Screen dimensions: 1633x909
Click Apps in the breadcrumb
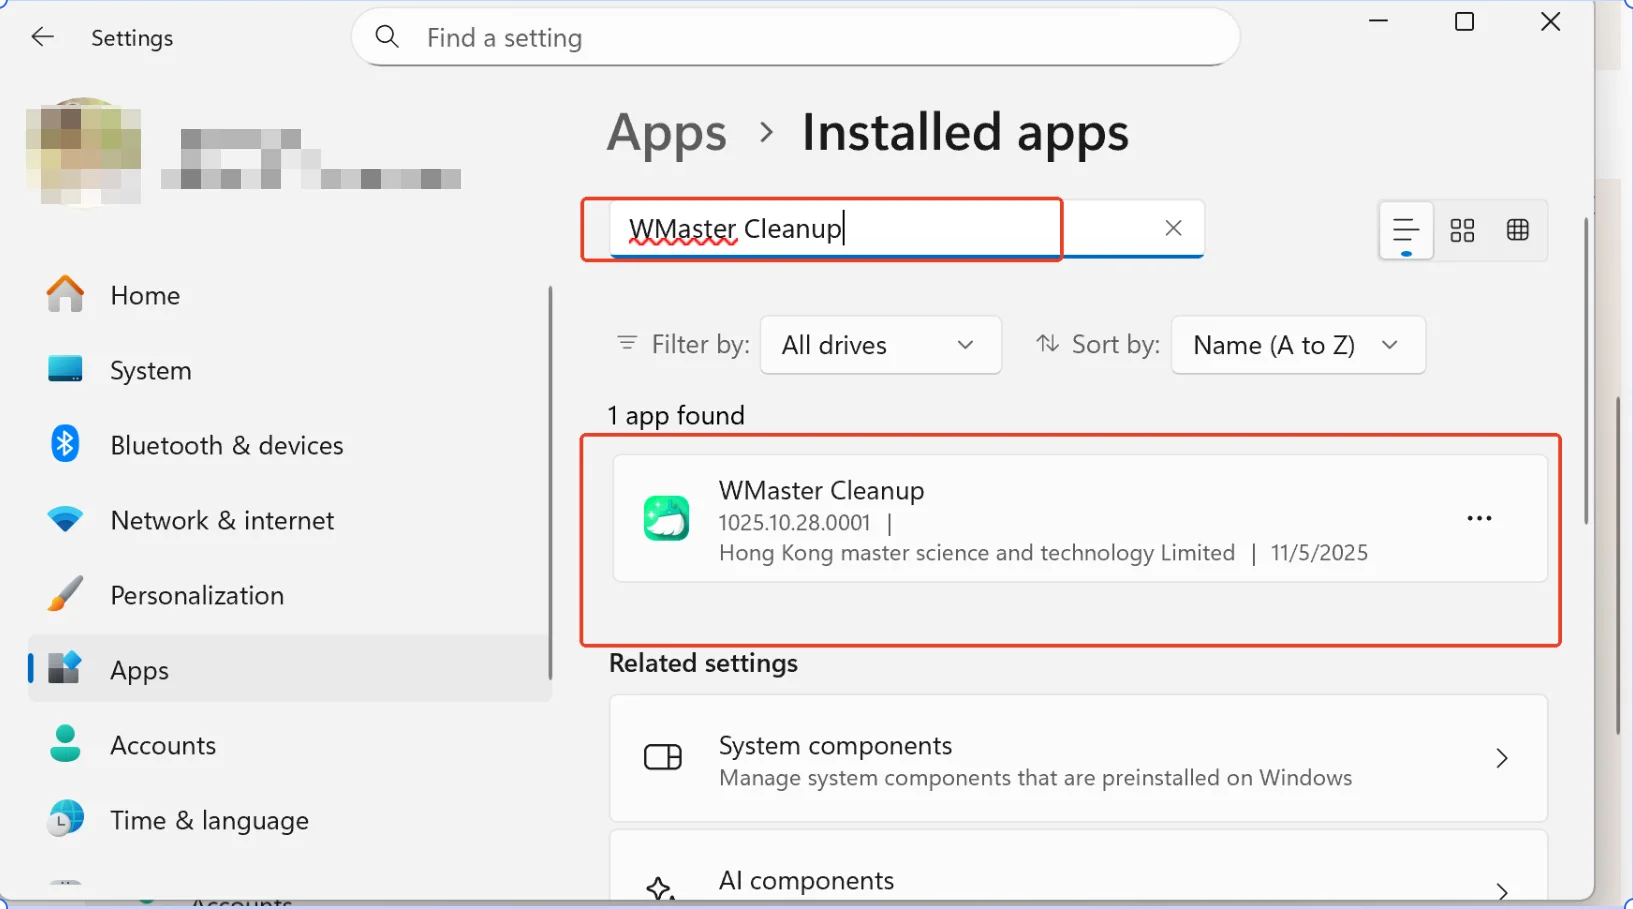[x=666, y=132]
